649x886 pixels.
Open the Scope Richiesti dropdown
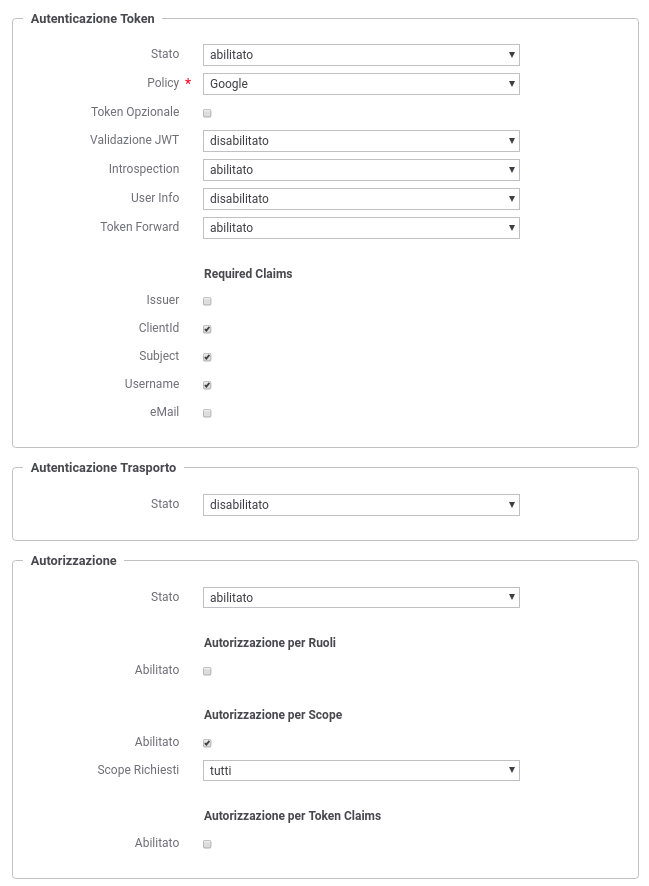point(361,770)
